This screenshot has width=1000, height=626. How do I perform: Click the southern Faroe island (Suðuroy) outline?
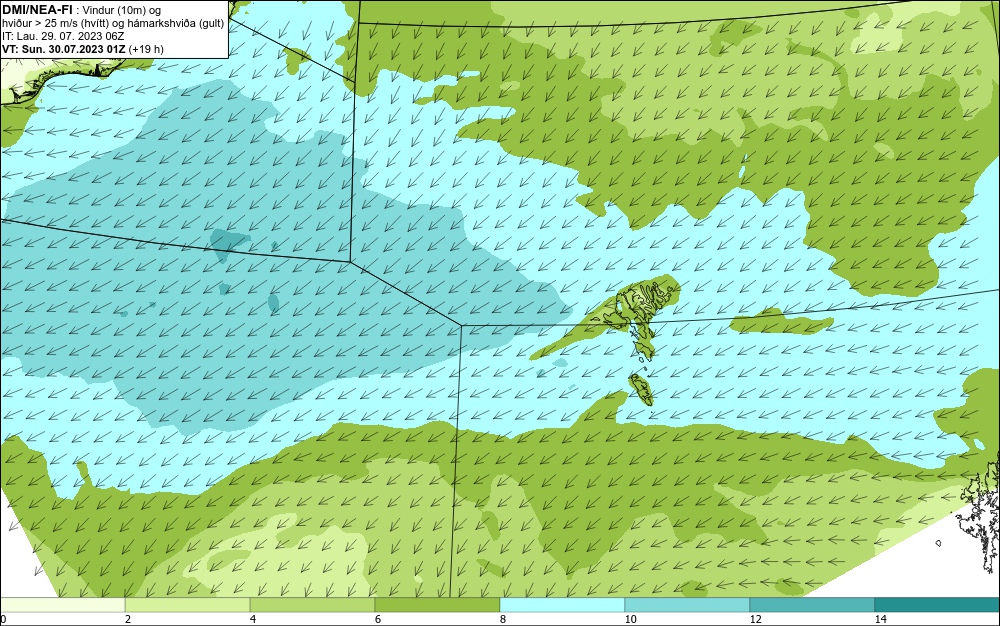pyautogui.click(x=642, y=389)
